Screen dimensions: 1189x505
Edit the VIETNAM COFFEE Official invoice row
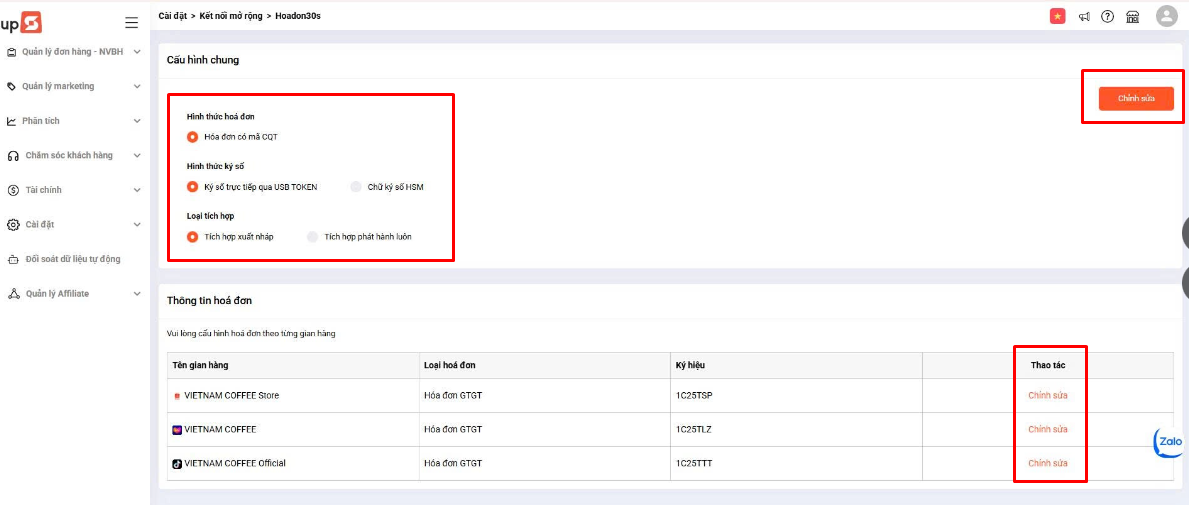pos(1047,463)
